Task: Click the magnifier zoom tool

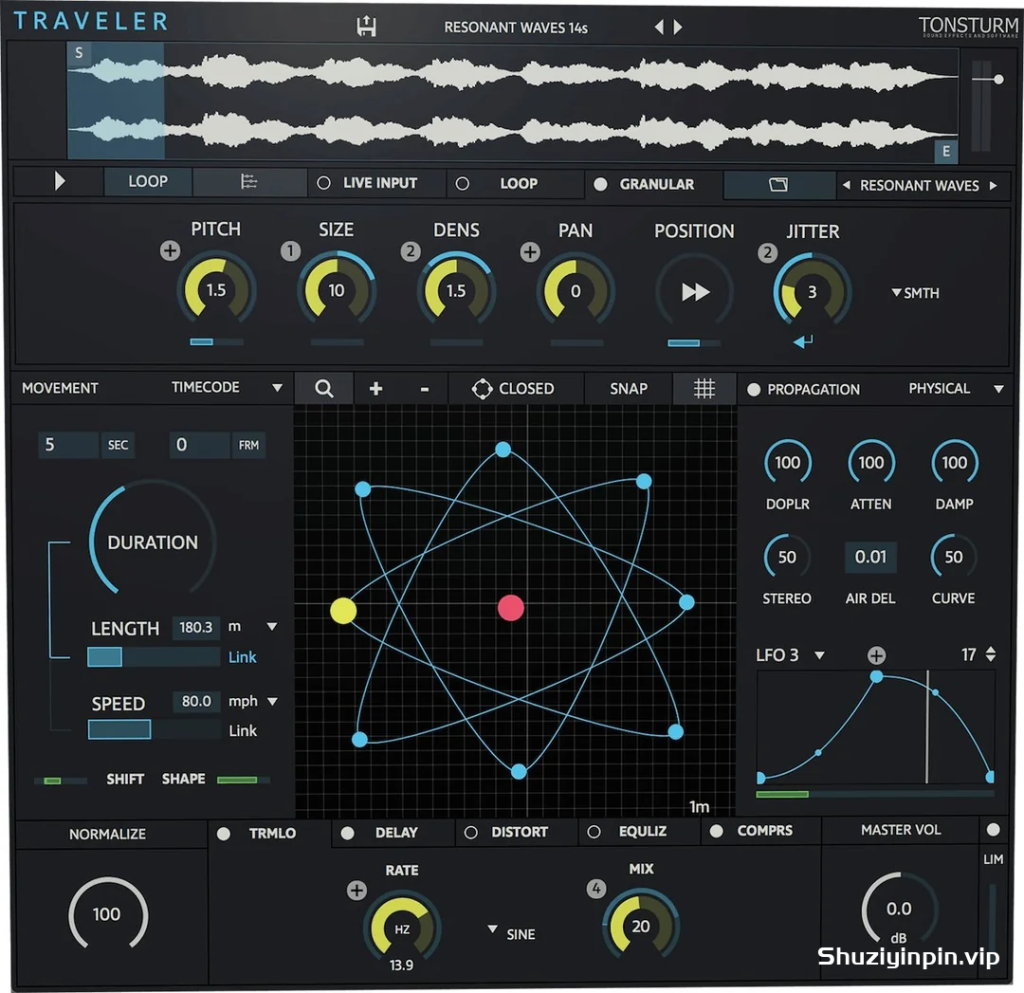Action: (324, 388)
